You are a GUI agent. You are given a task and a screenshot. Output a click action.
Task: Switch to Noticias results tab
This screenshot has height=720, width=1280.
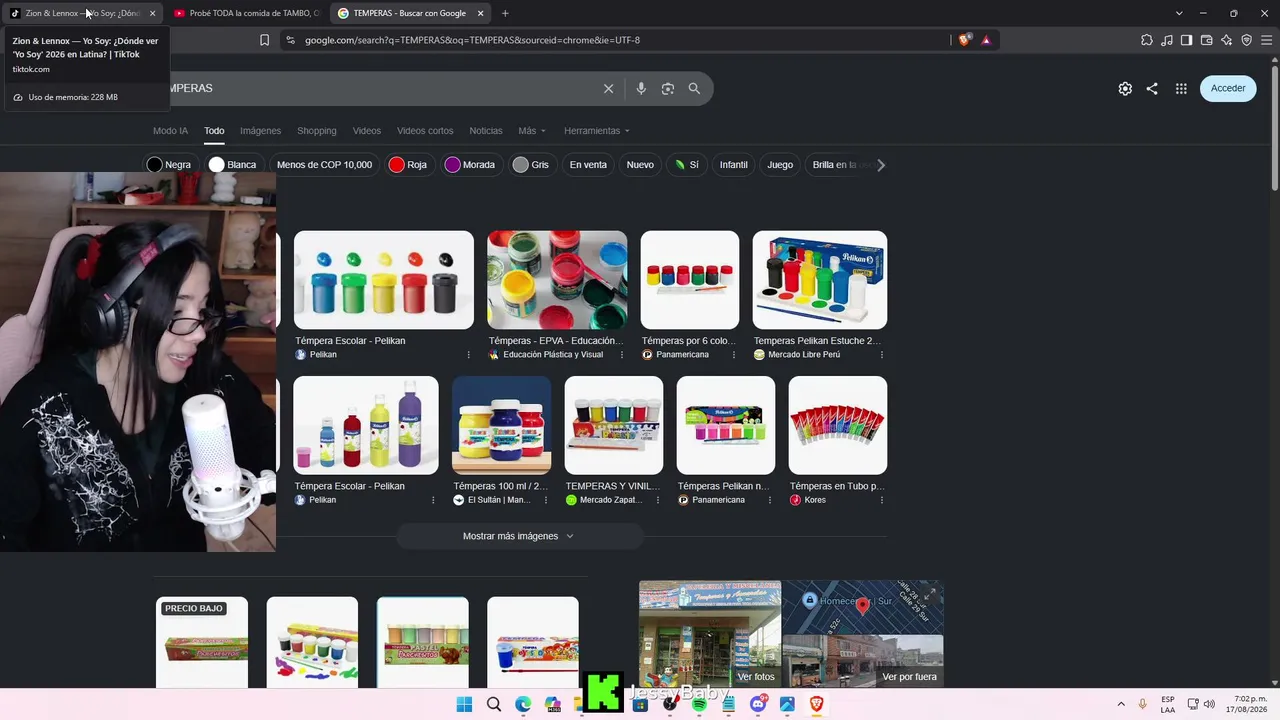486,131
